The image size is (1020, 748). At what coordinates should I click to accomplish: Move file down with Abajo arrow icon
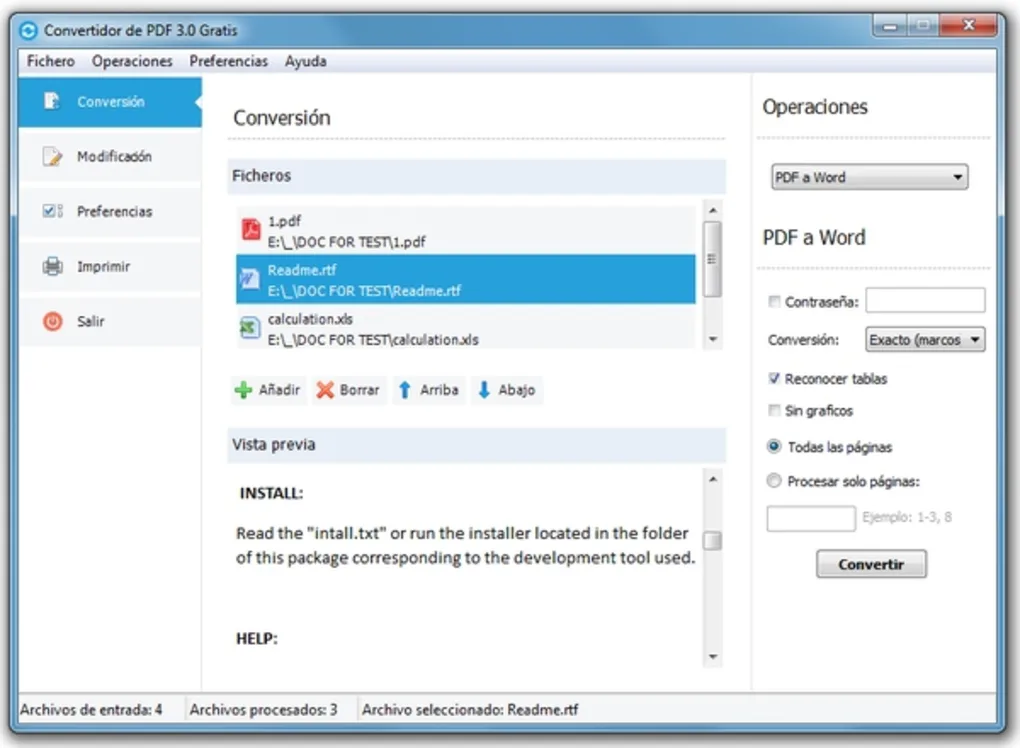click(x=483, y=390)
